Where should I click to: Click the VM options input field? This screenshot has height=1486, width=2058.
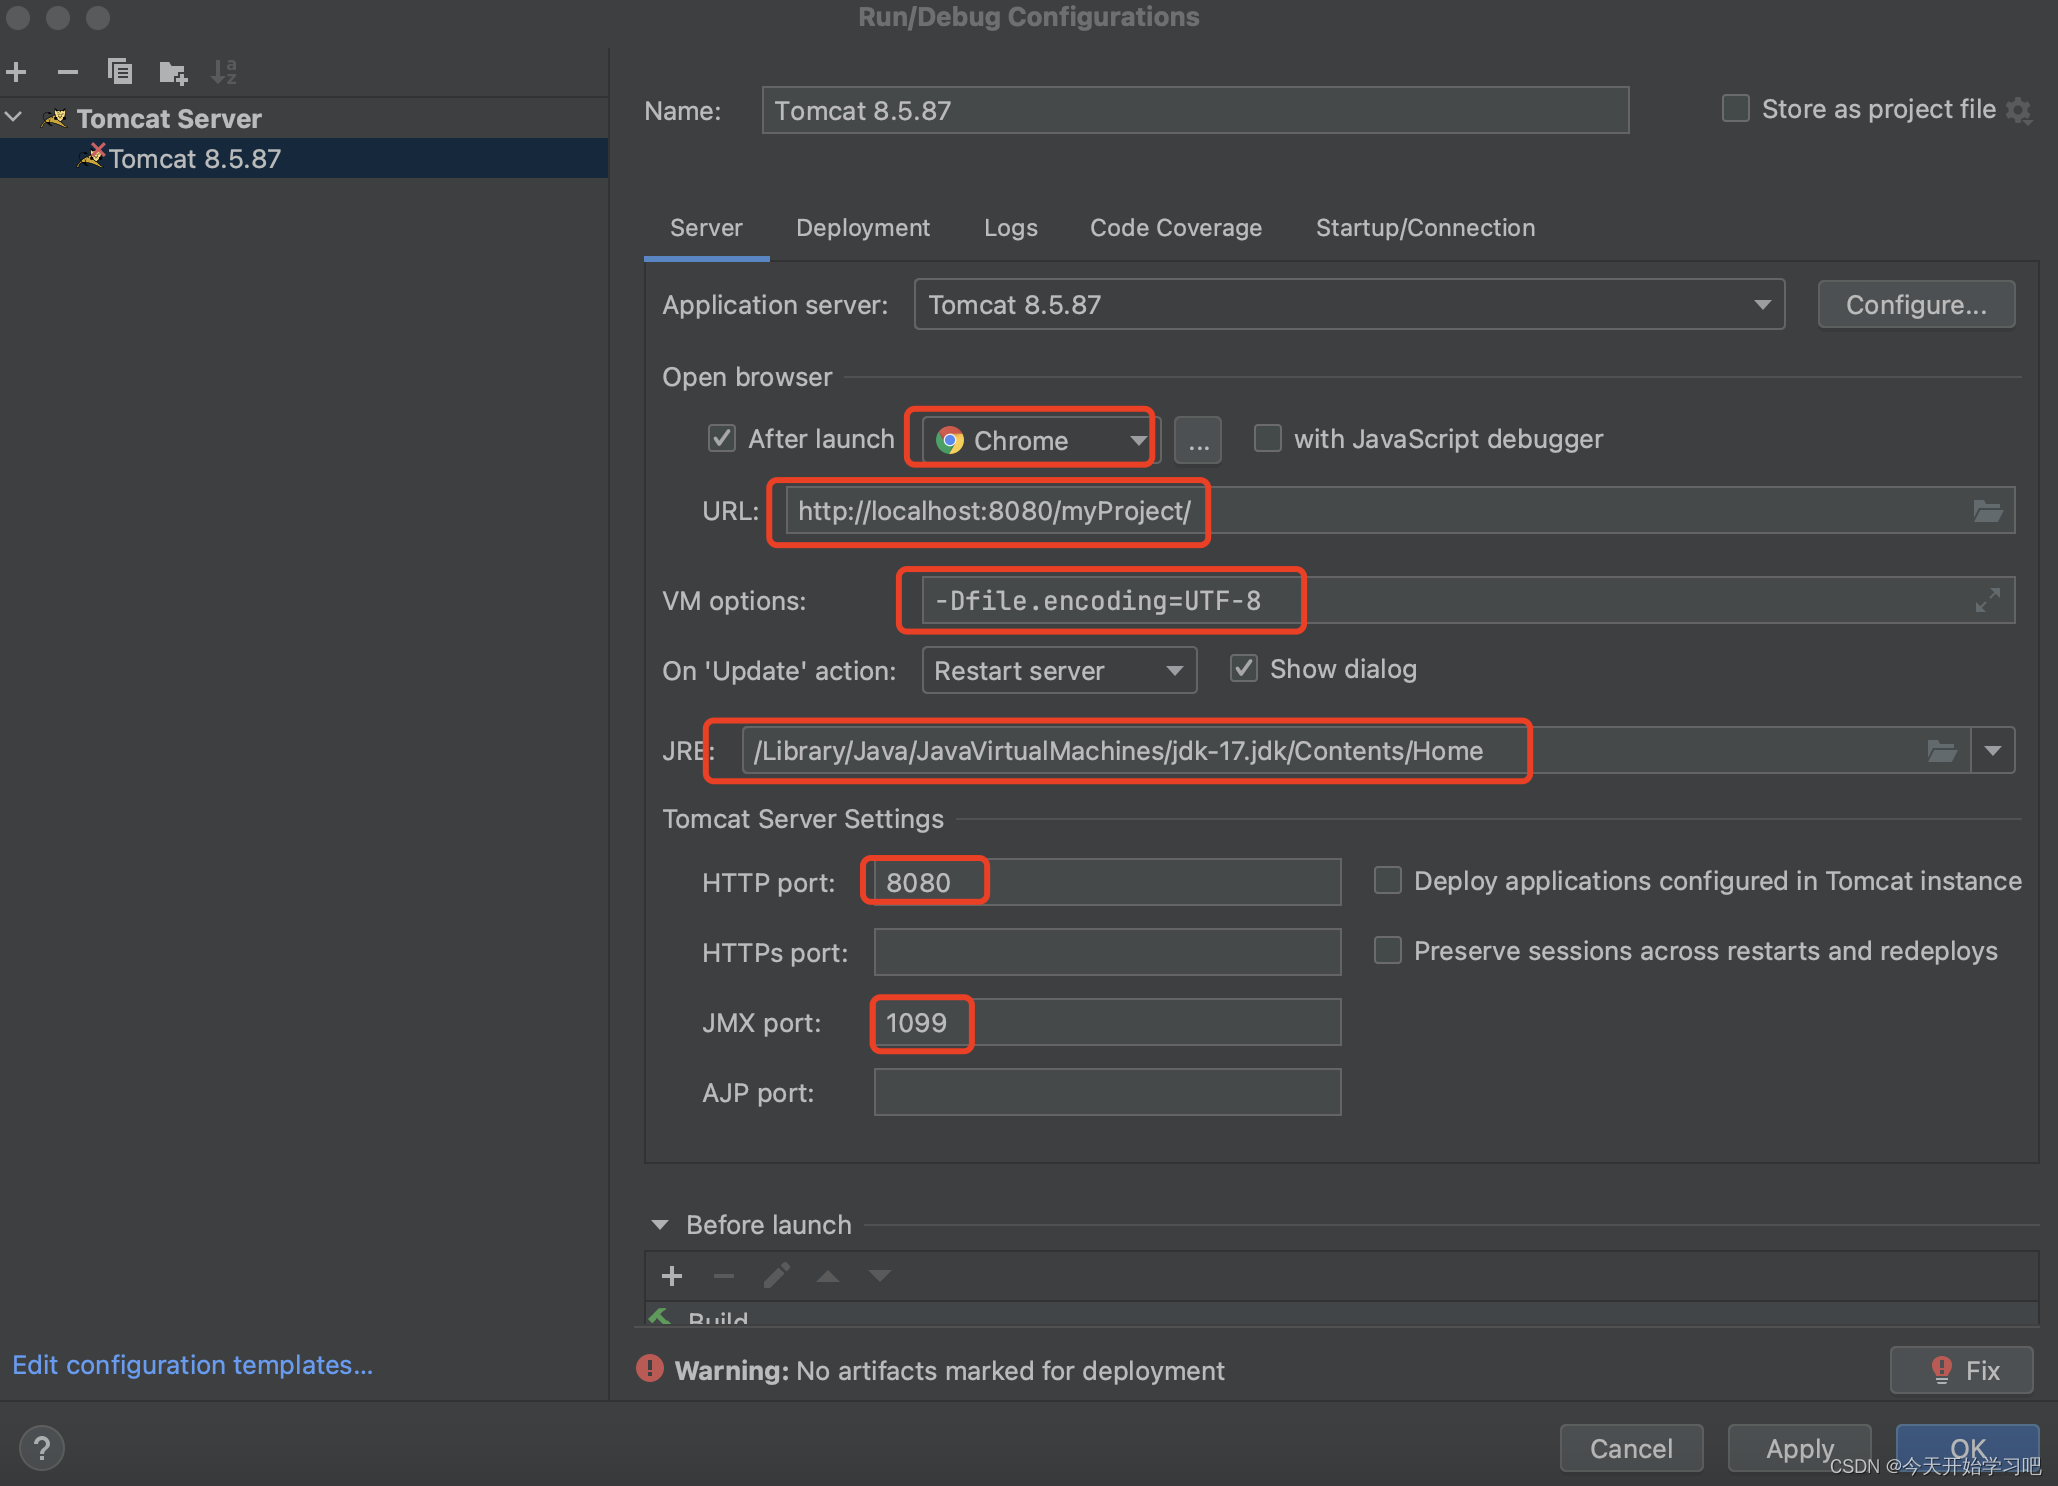[1467, 600]
